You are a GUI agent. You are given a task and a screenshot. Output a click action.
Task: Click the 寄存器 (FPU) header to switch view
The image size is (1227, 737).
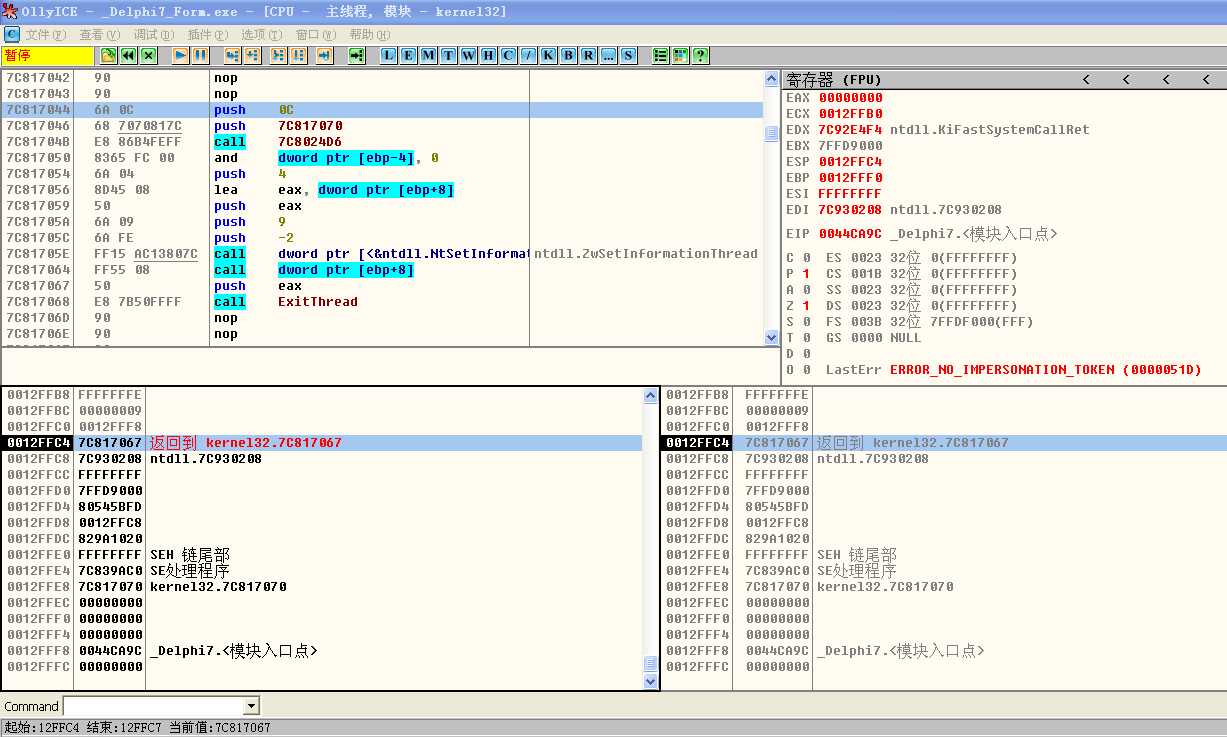834,79
